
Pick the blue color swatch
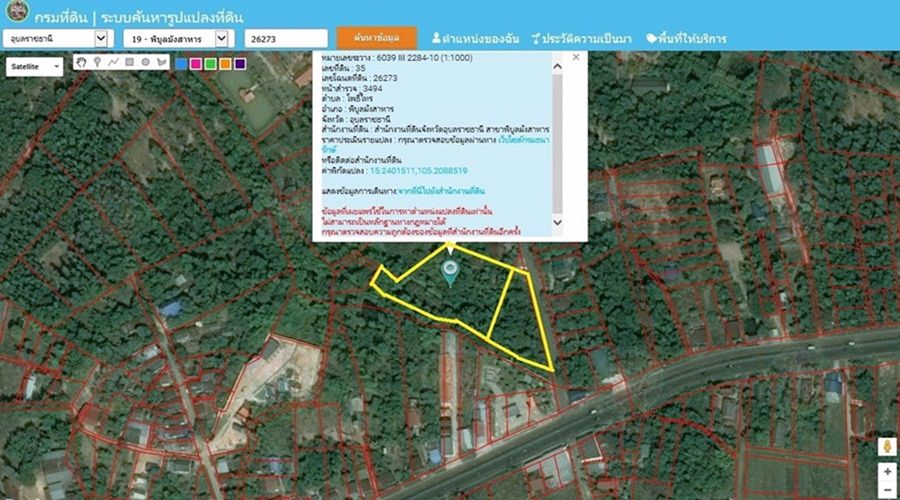(x=181, y=64)
